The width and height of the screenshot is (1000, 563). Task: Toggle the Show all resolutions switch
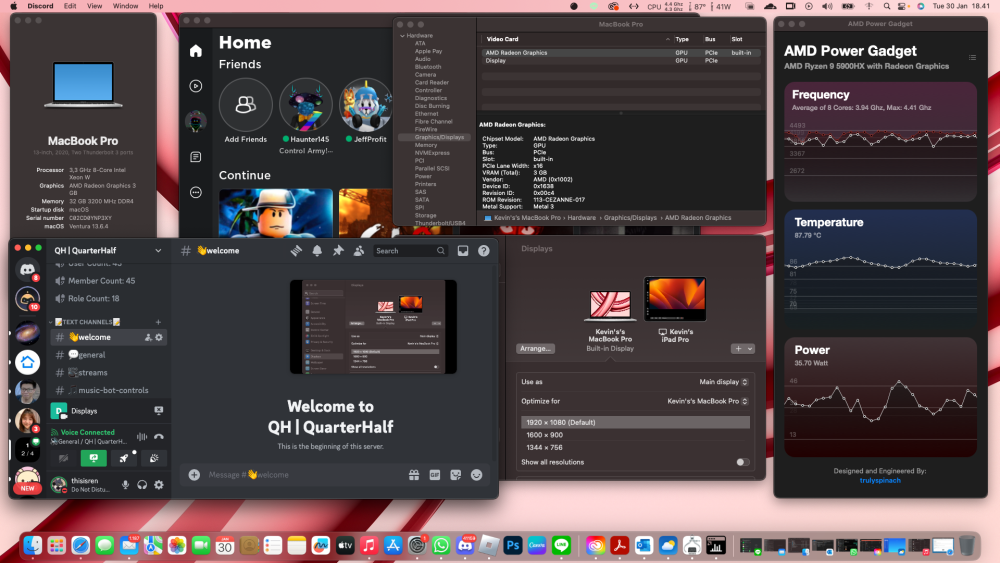(x=742, y=462)
